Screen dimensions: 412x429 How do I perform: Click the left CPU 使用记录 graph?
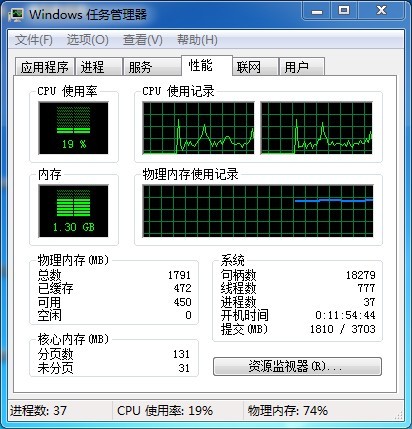(x=198, y=128)
